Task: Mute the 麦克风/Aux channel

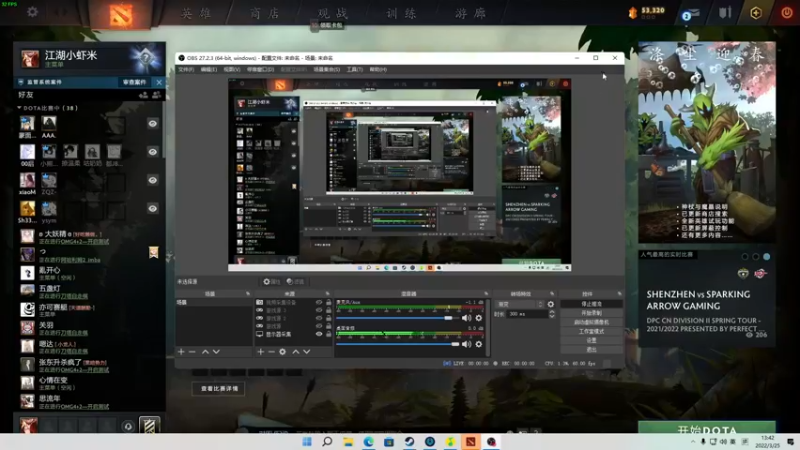Action: [466, 318]
